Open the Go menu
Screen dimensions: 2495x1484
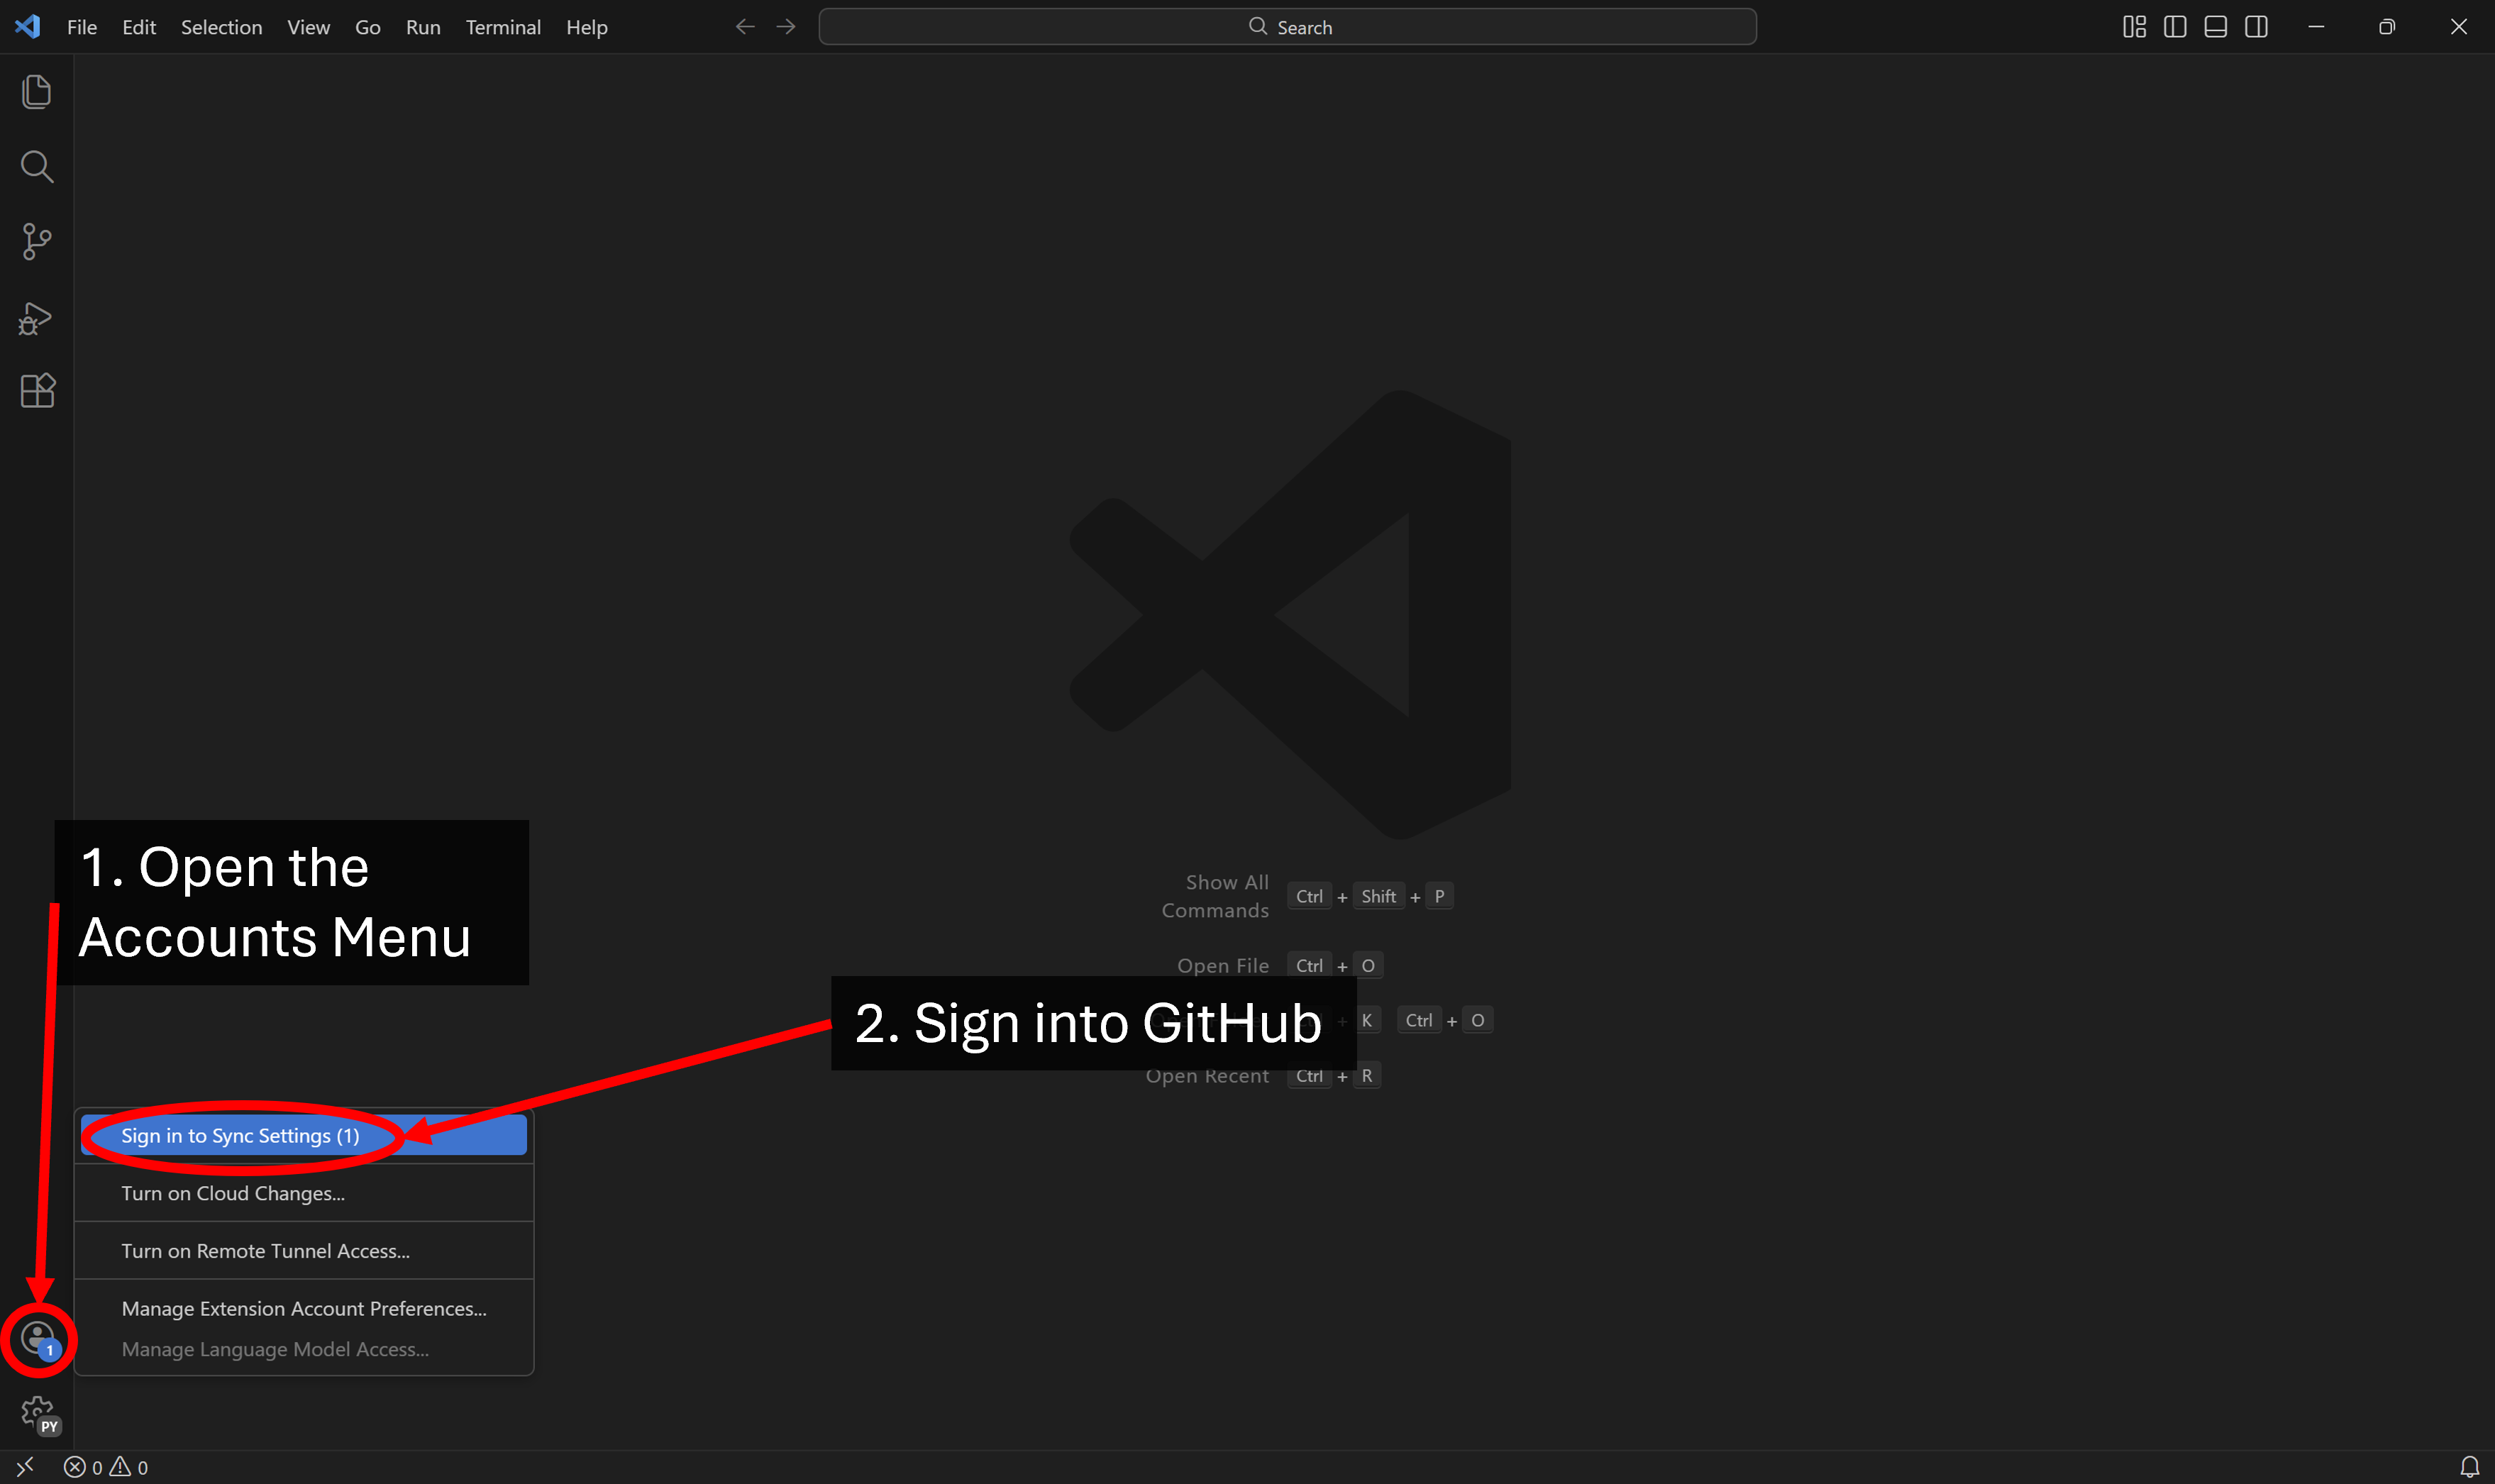[x=368, y=27]
